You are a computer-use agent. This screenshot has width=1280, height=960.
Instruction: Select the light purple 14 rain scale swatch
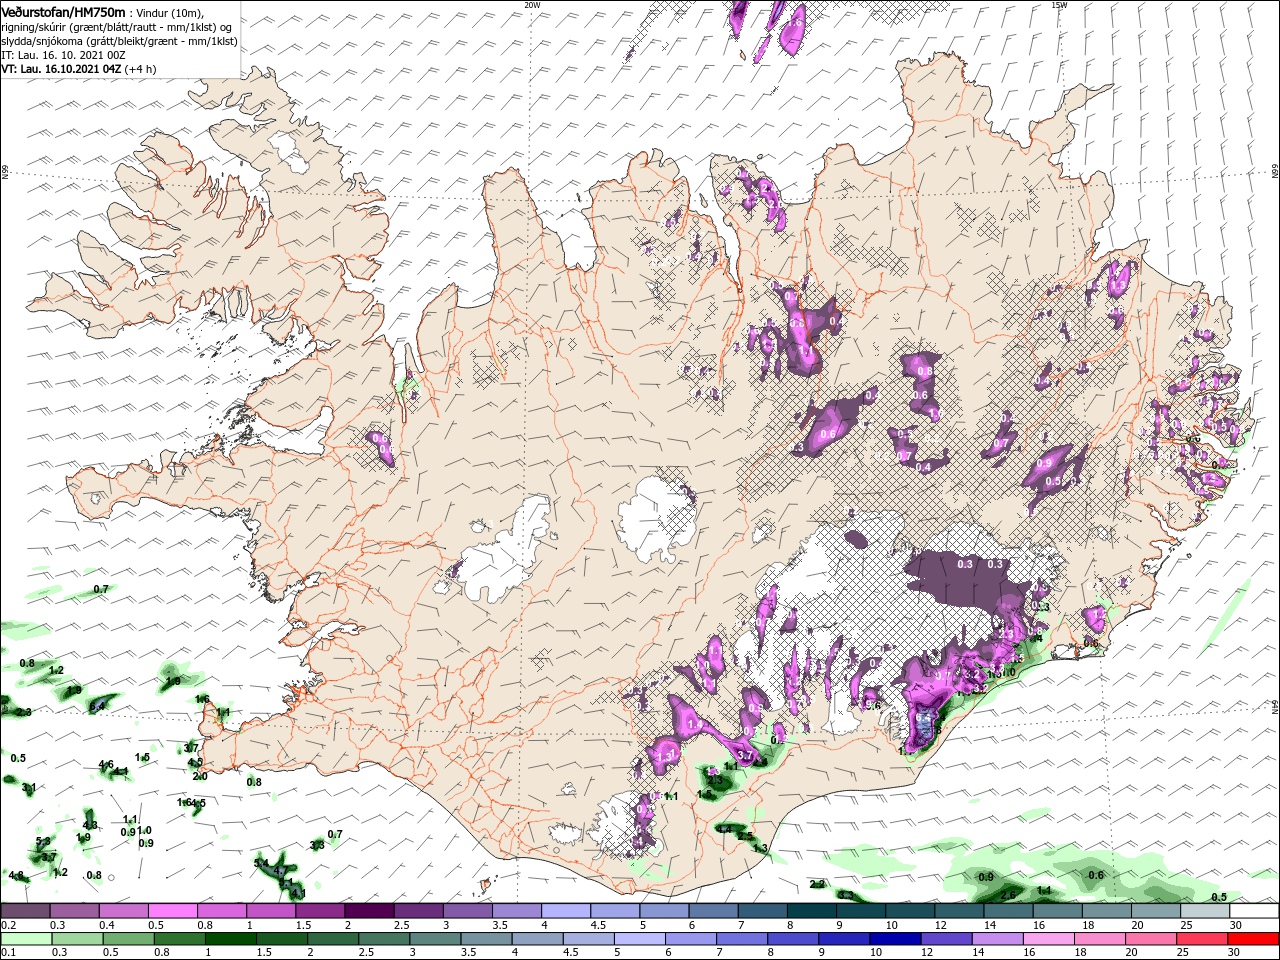tap(998, 939)
